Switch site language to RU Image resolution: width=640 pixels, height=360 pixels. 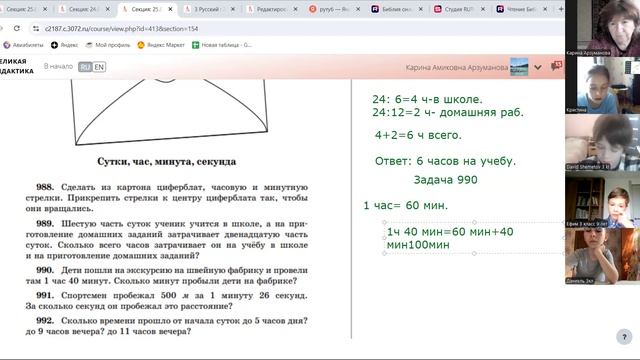(85, 67)
